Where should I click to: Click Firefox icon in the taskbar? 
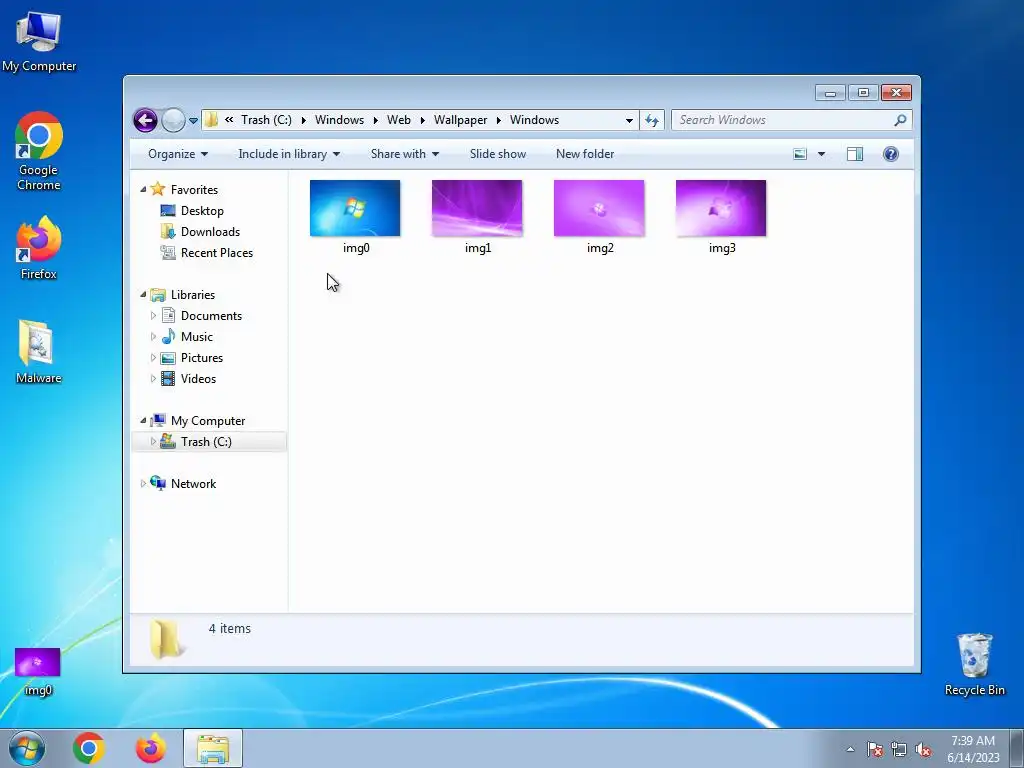click(x=151, y=748)
